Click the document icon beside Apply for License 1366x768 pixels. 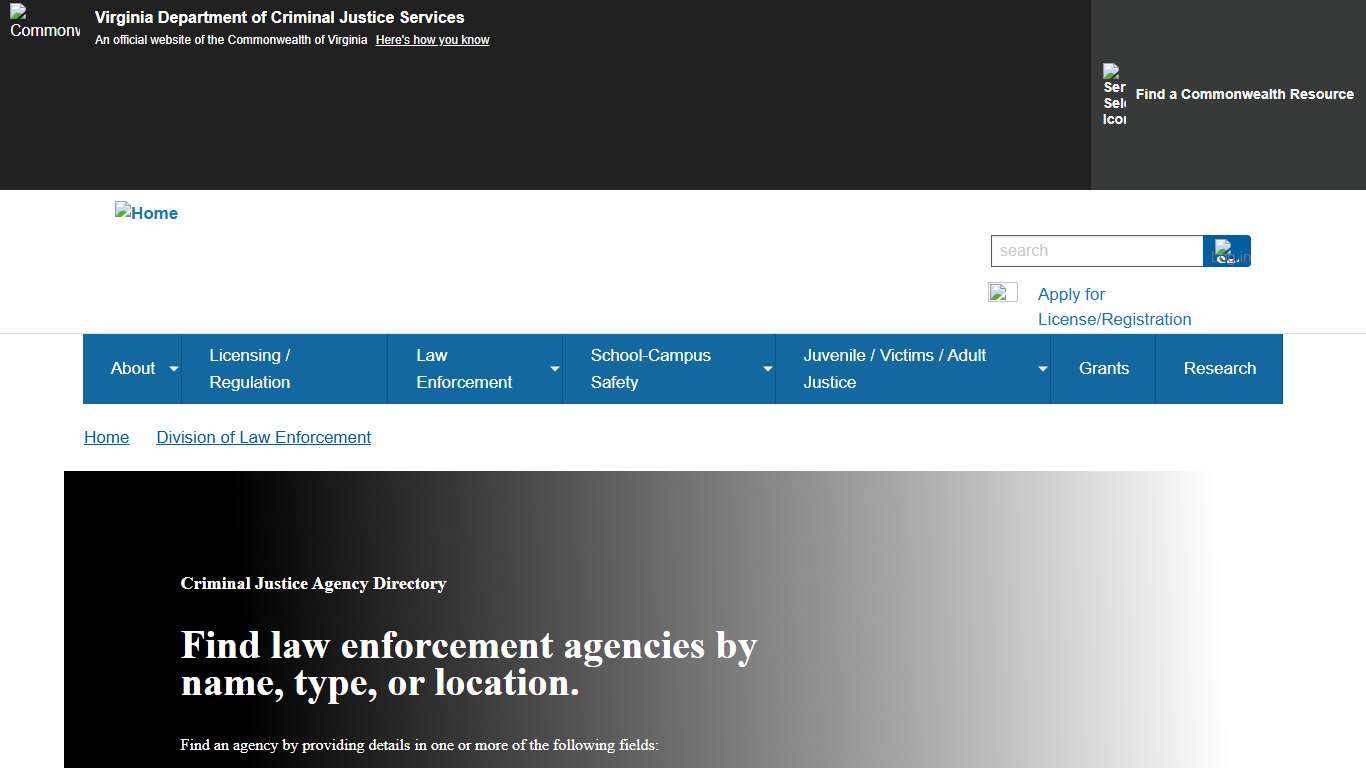coord(1003,292)
